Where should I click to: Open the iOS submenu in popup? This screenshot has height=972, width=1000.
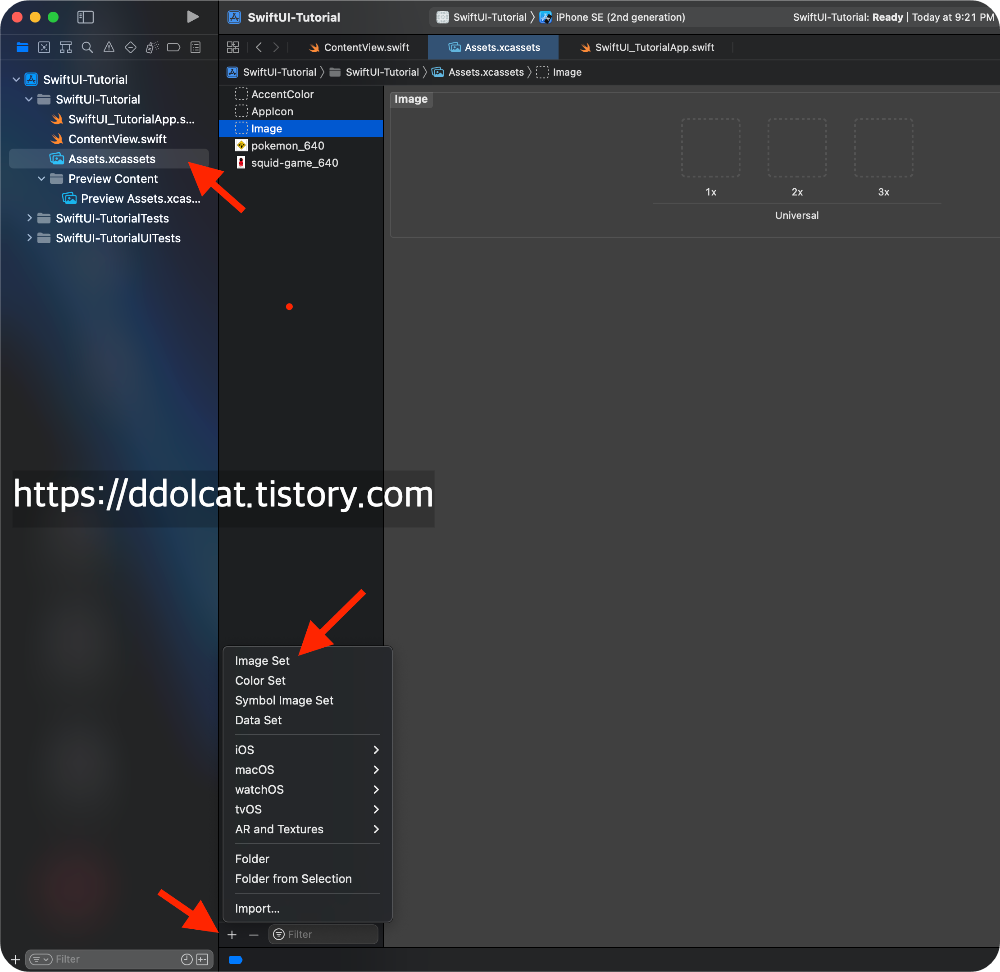[x=306, y=750]
